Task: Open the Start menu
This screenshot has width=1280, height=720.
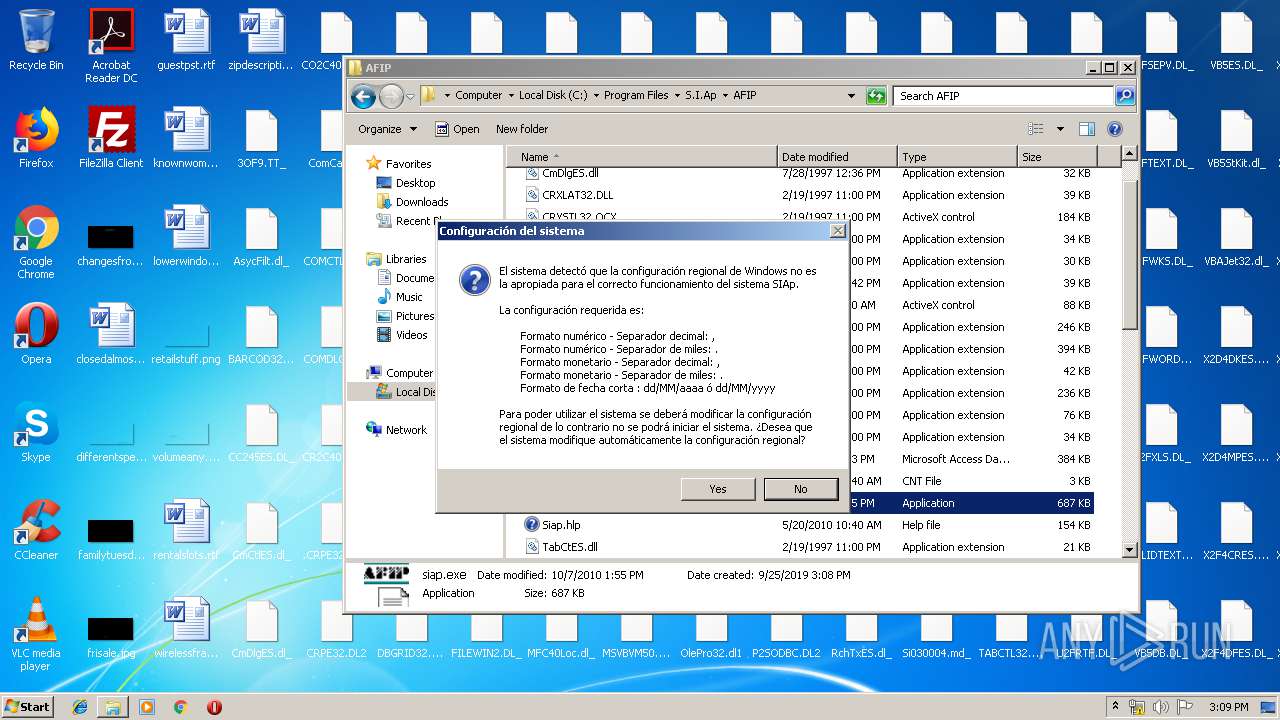Action: coord(28,707)
